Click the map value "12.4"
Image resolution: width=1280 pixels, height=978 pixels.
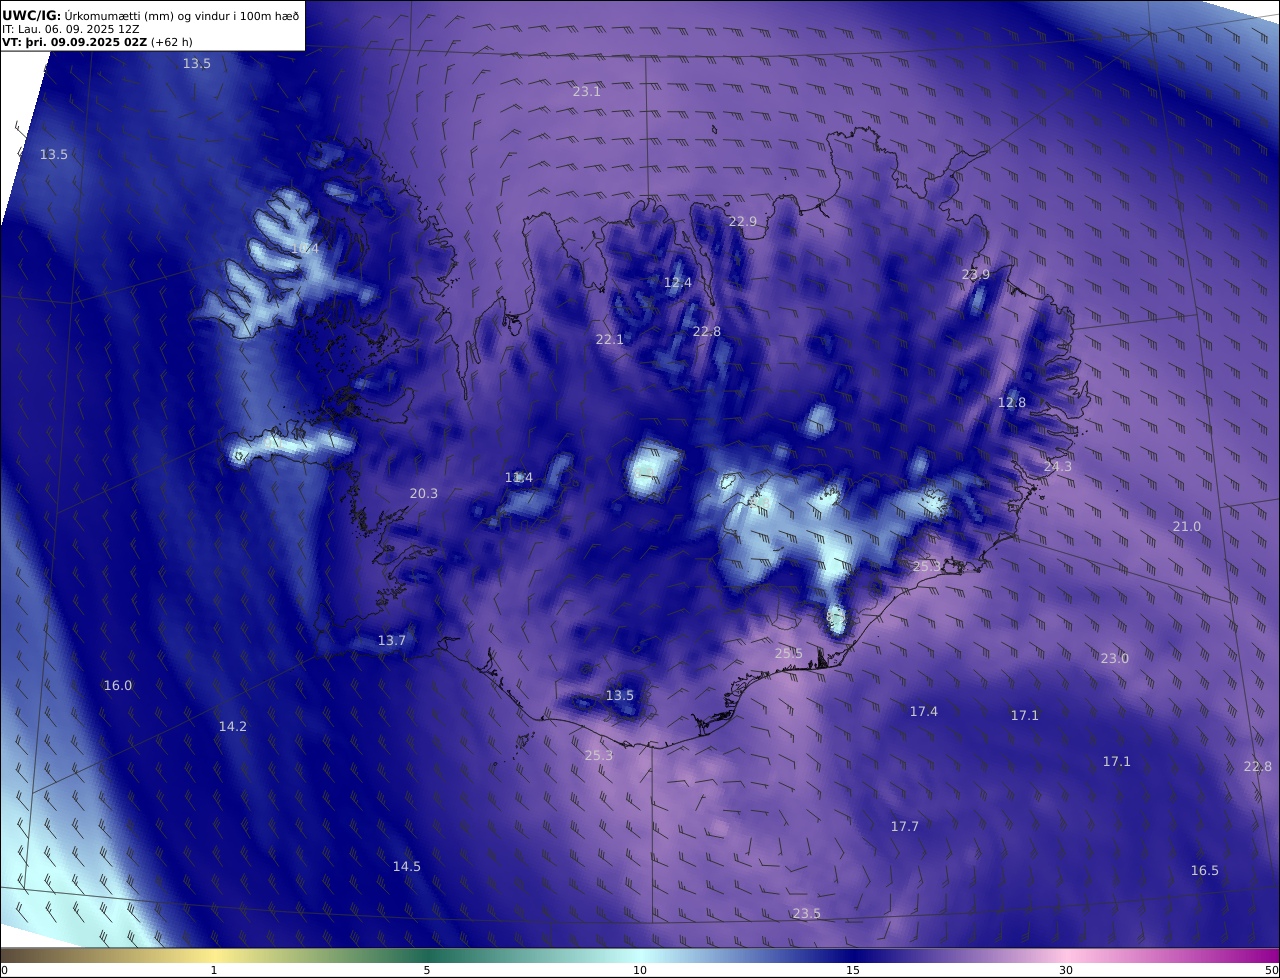(x=678, y=282)
